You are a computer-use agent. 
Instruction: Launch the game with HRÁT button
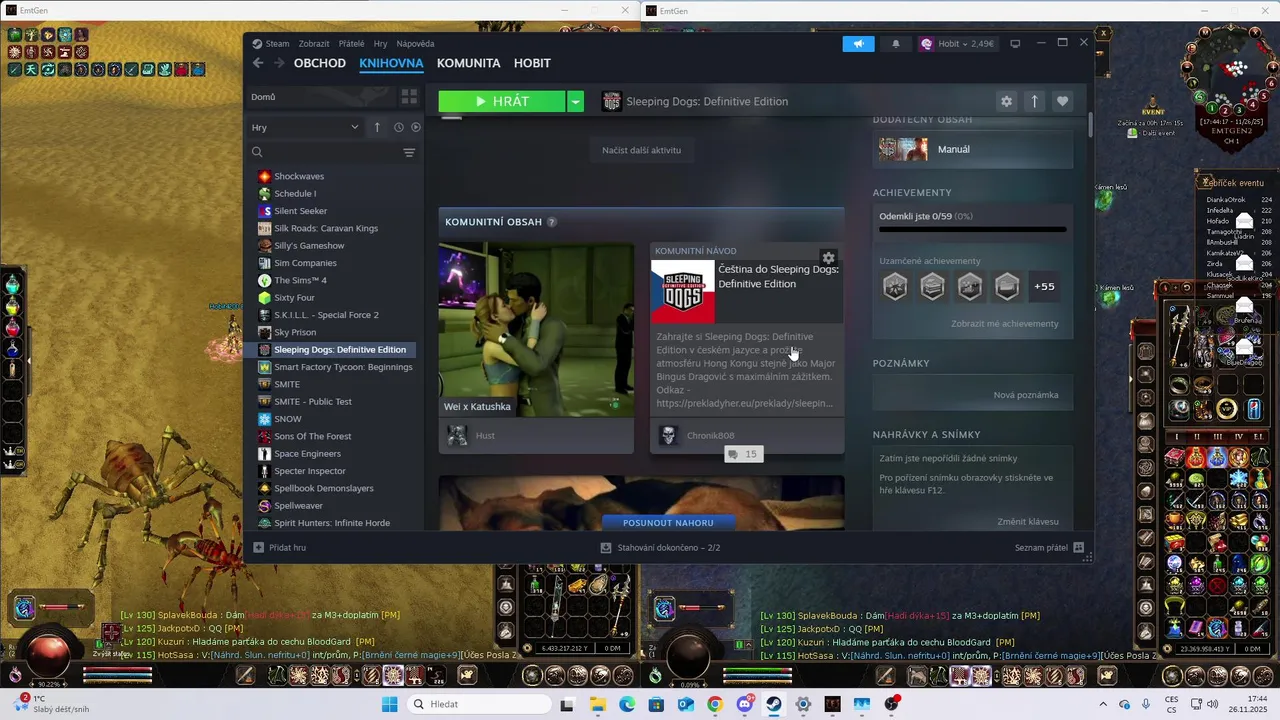(502, 101)
